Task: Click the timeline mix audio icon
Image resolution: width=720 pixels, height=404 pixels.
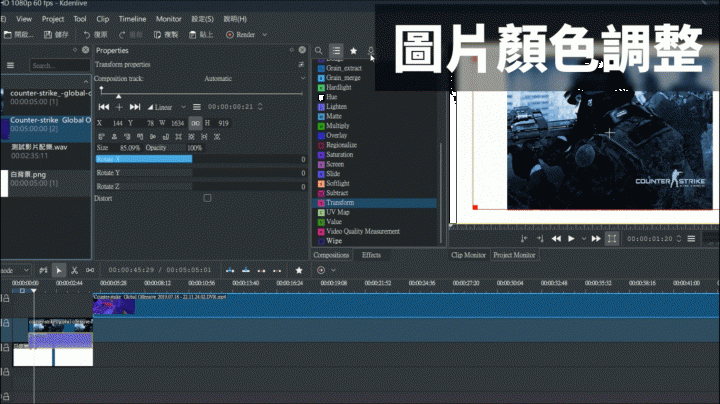Action: (43, 270)
